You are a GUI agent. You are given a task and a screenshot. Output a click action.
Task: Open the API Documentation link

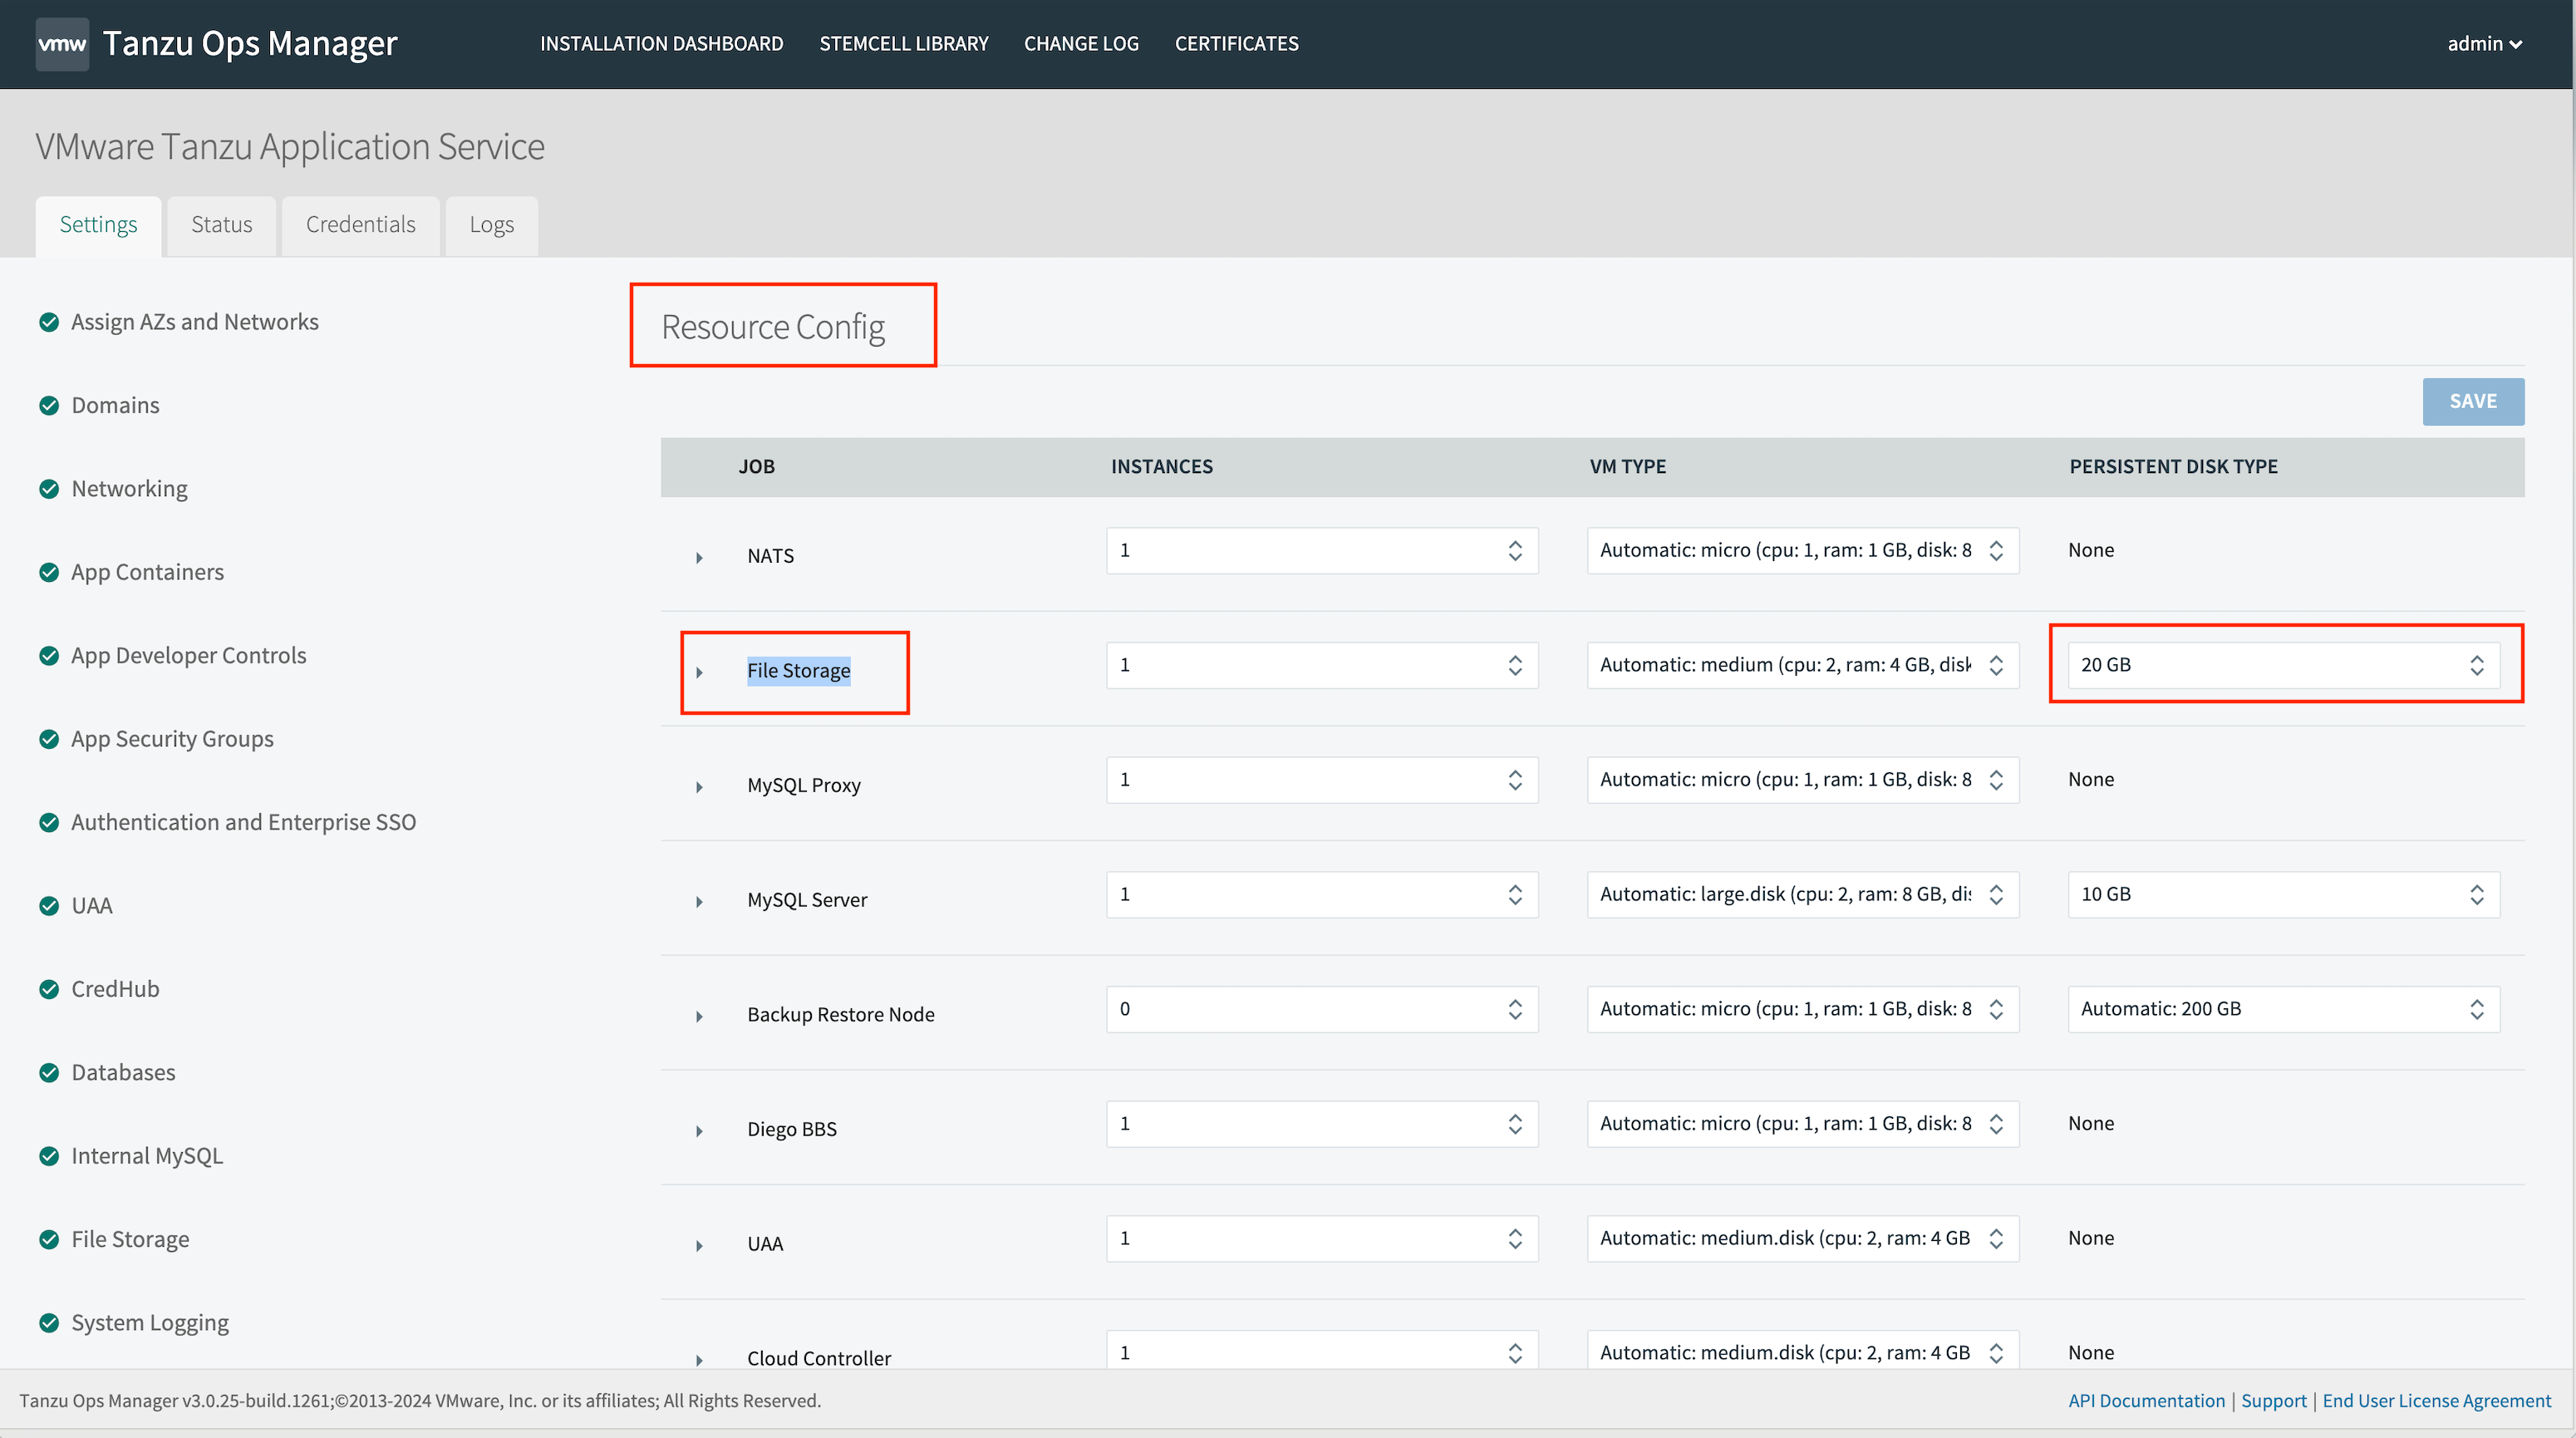2146,1400
